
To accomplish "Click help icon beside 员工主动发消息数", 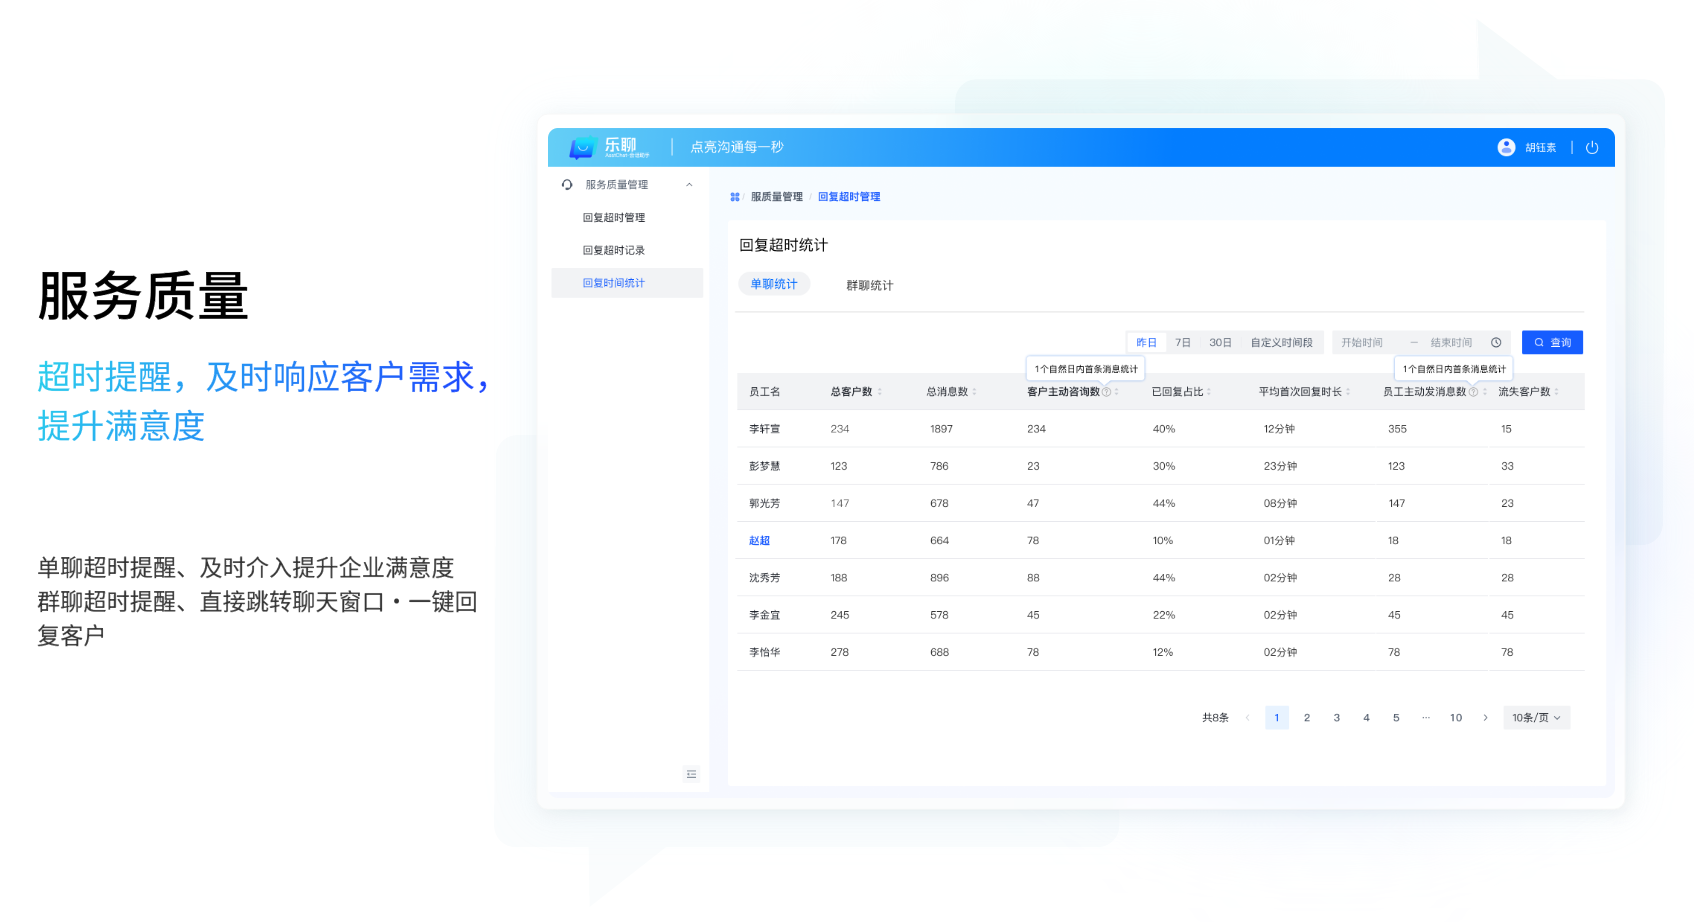I will point(1473,392).
